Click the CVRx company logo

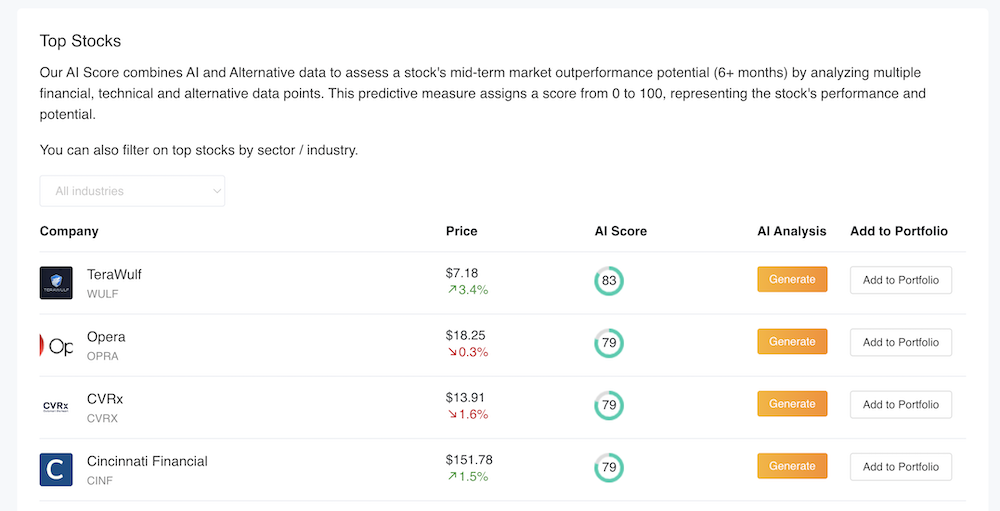pyautogui.click(x=56, y=406)
